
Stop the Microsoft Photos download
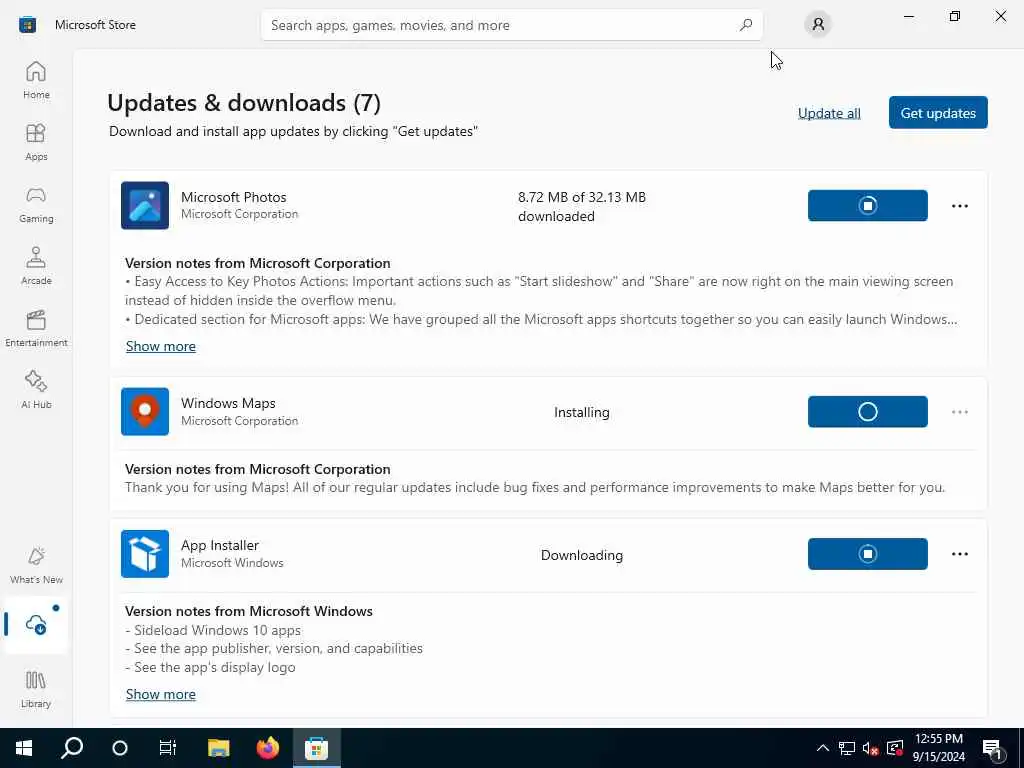867,206
